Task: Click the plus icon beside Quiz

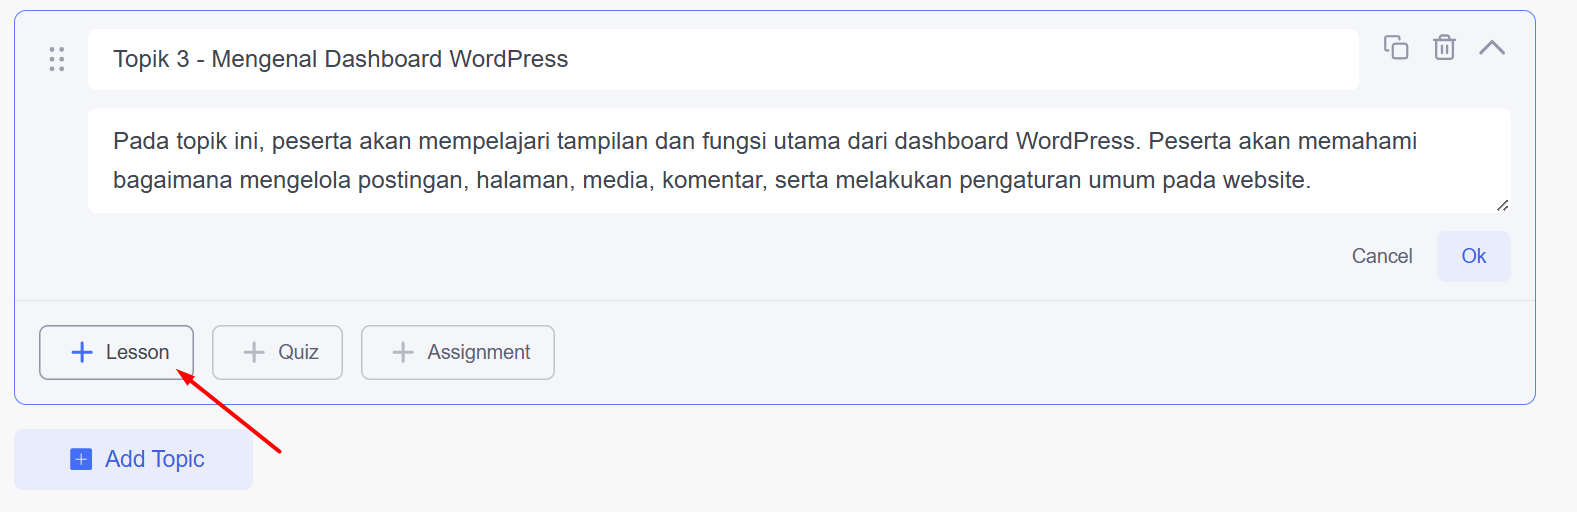Action: point(254,352)
